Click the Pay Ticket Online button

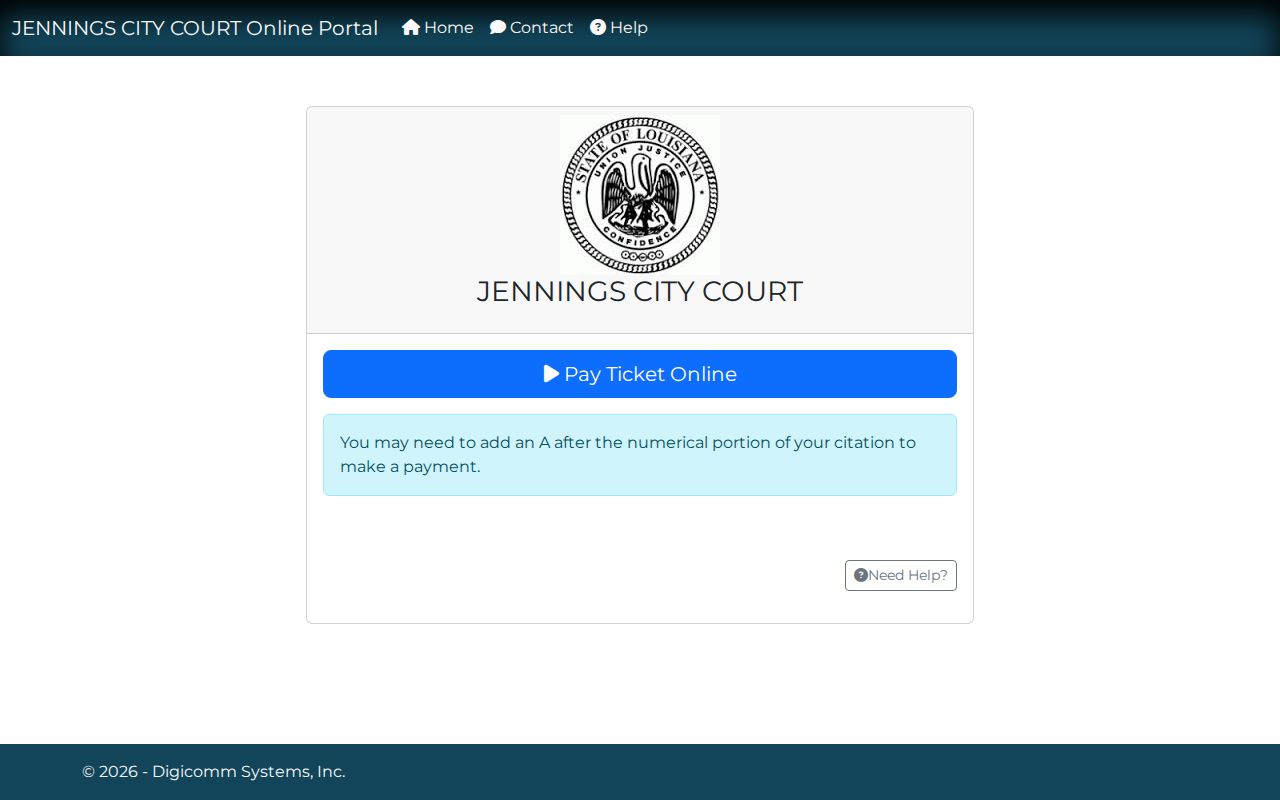(640, 374)
